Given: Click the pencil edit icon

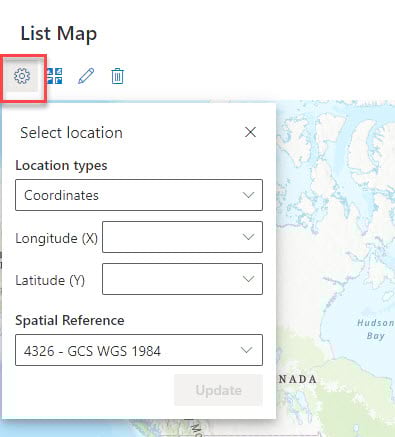Looking at the screenshot, I should pyautogui.click(x=86, y=76).
